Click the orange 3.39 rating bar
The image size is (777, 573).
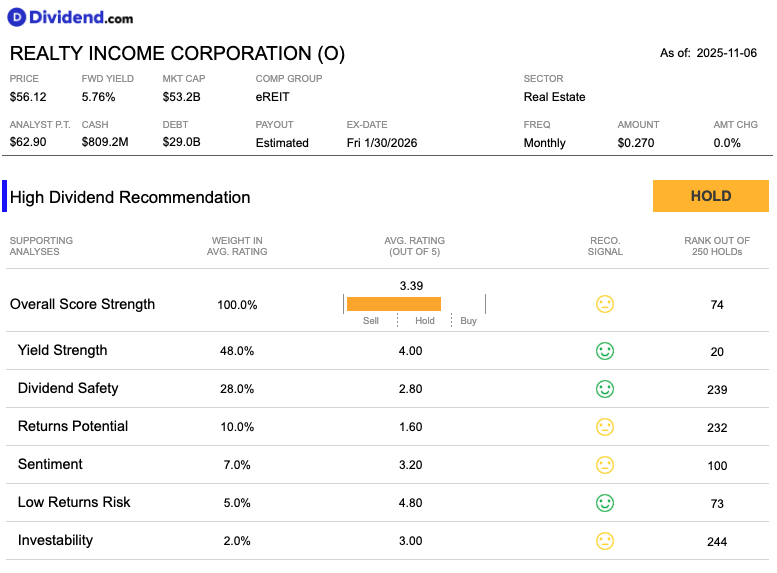394,304
